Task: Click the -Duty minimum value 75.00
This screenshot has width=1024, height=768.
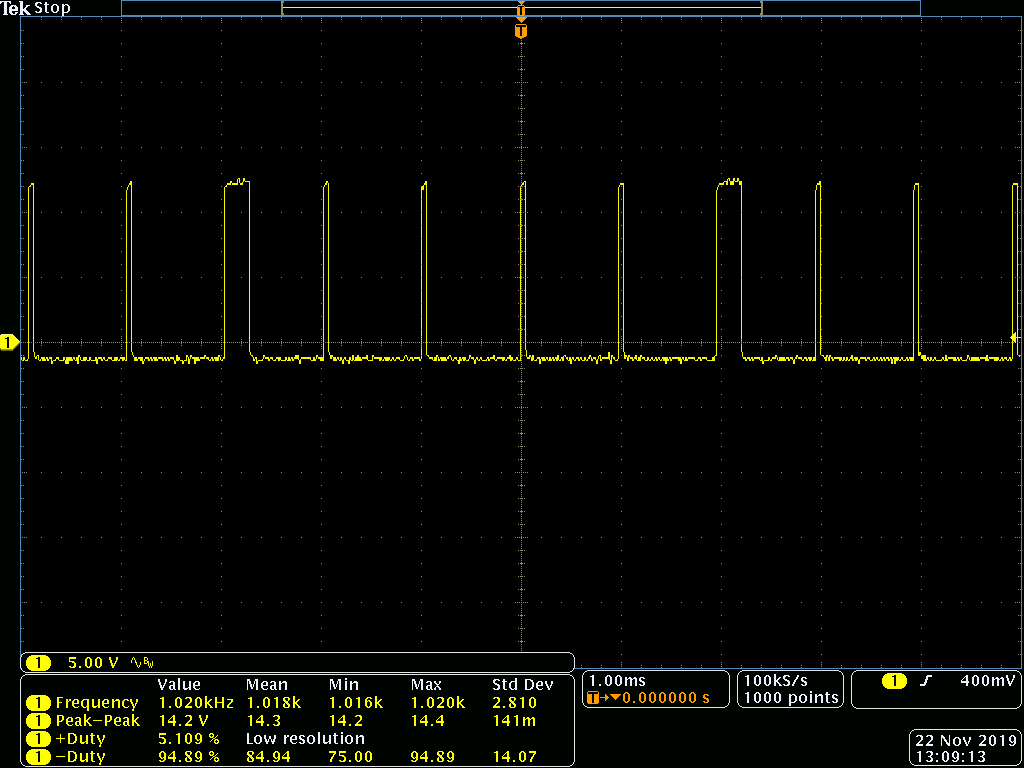Action: (x=352, y=758)
